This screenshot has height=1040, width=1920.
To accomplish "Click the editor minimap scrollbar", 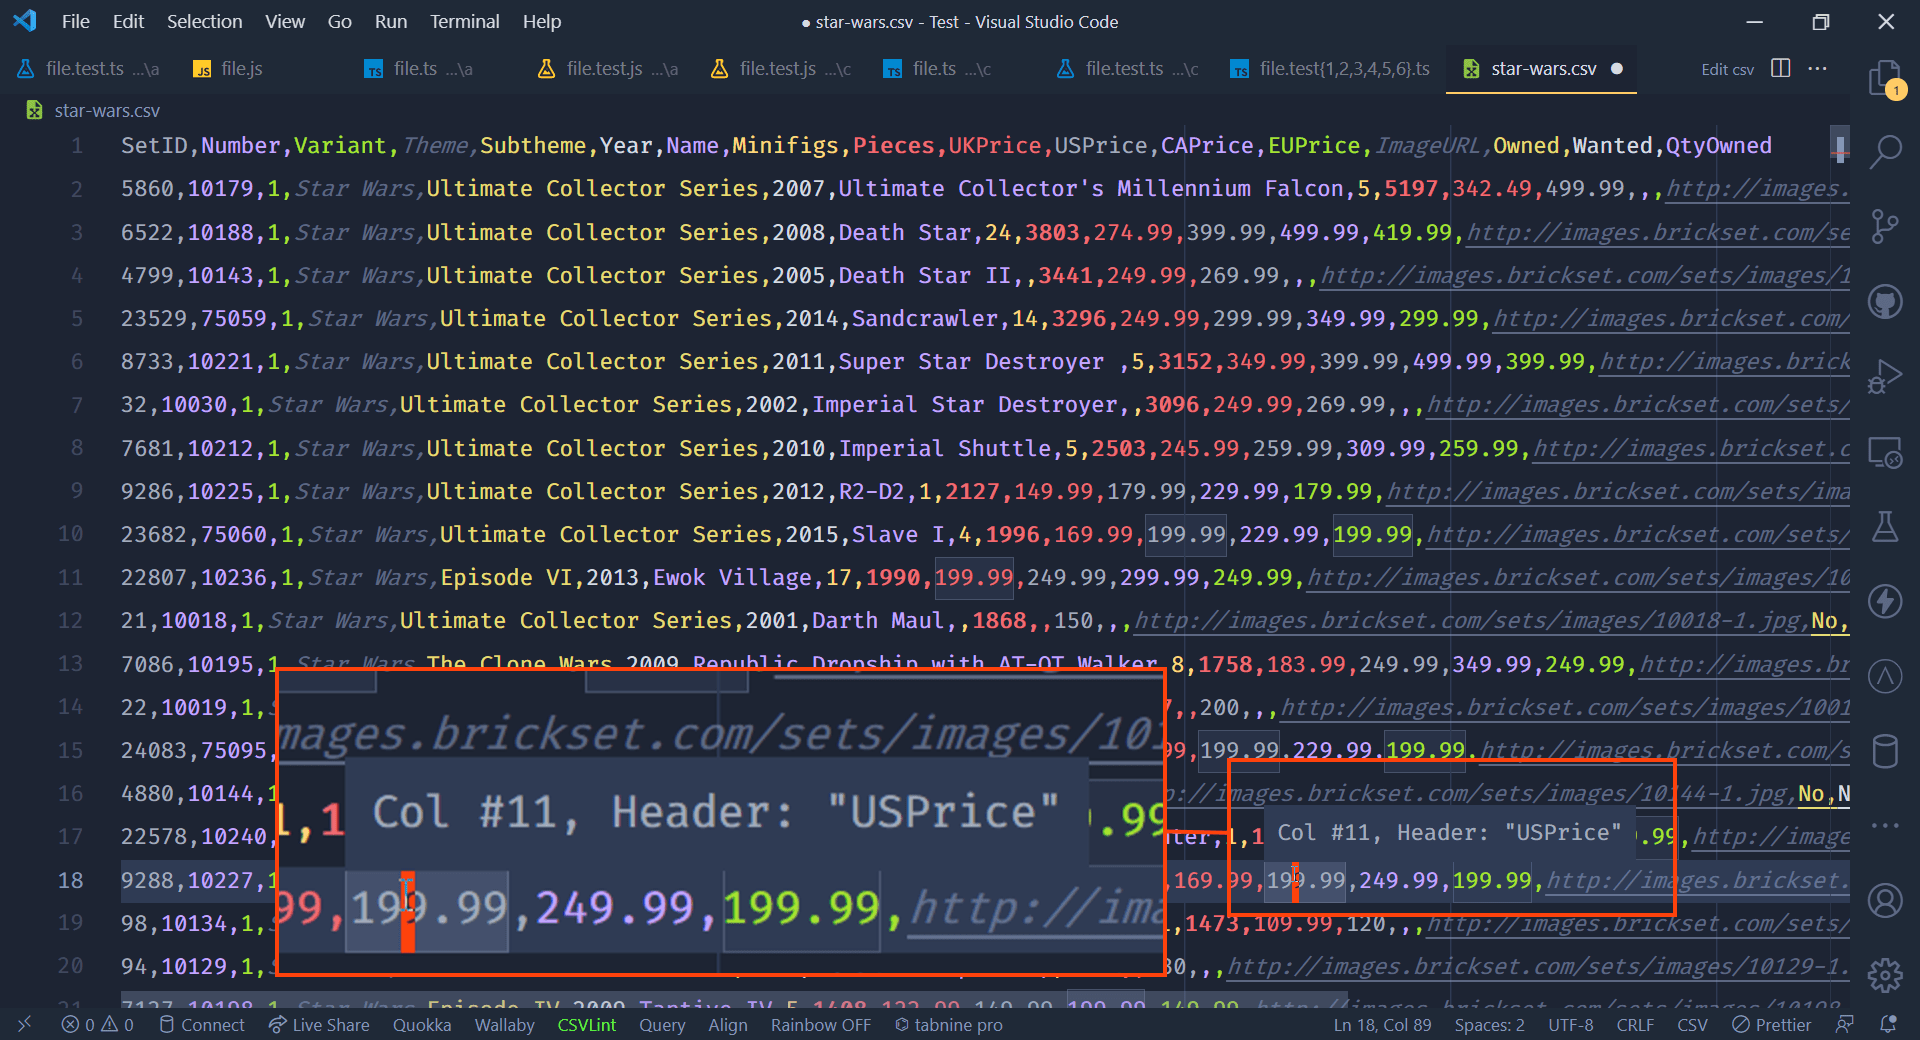I will coord(1840,146).
